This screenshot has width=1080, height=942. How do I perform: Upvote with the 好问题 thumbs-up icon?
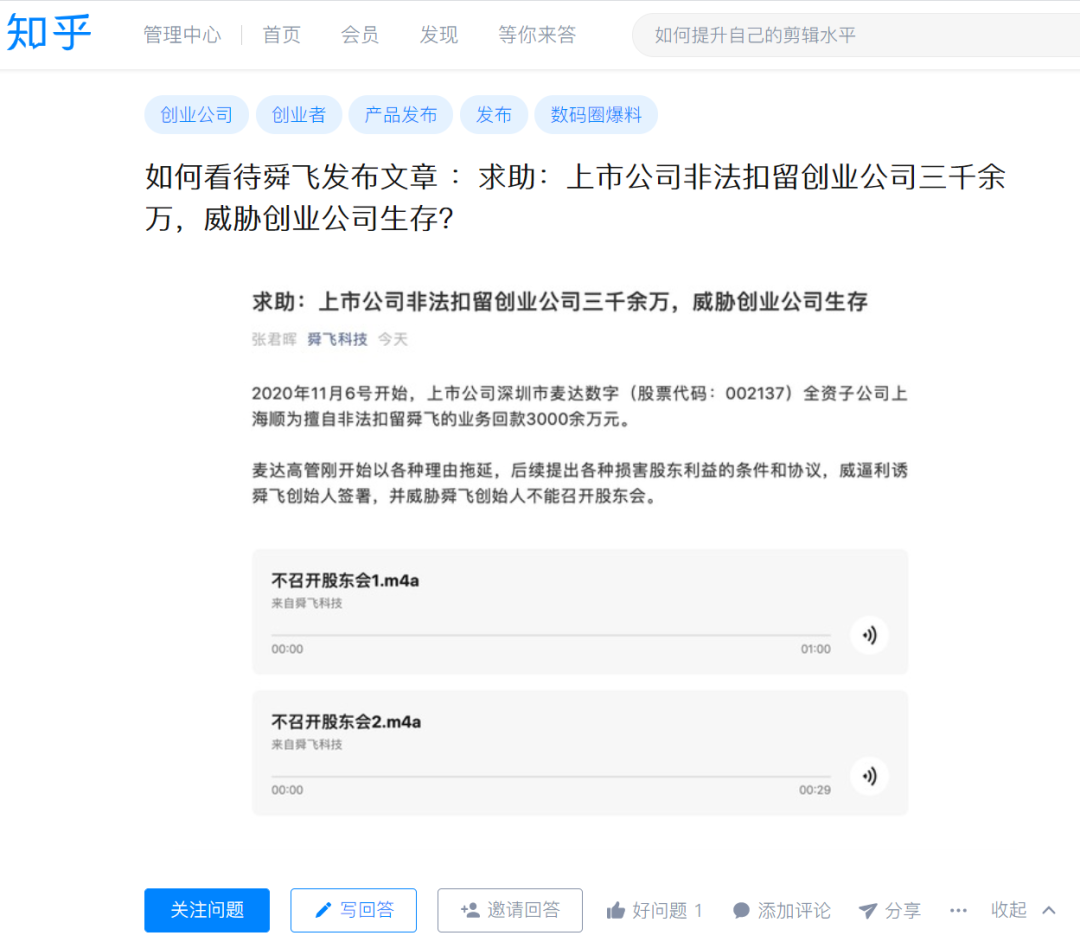615,911
